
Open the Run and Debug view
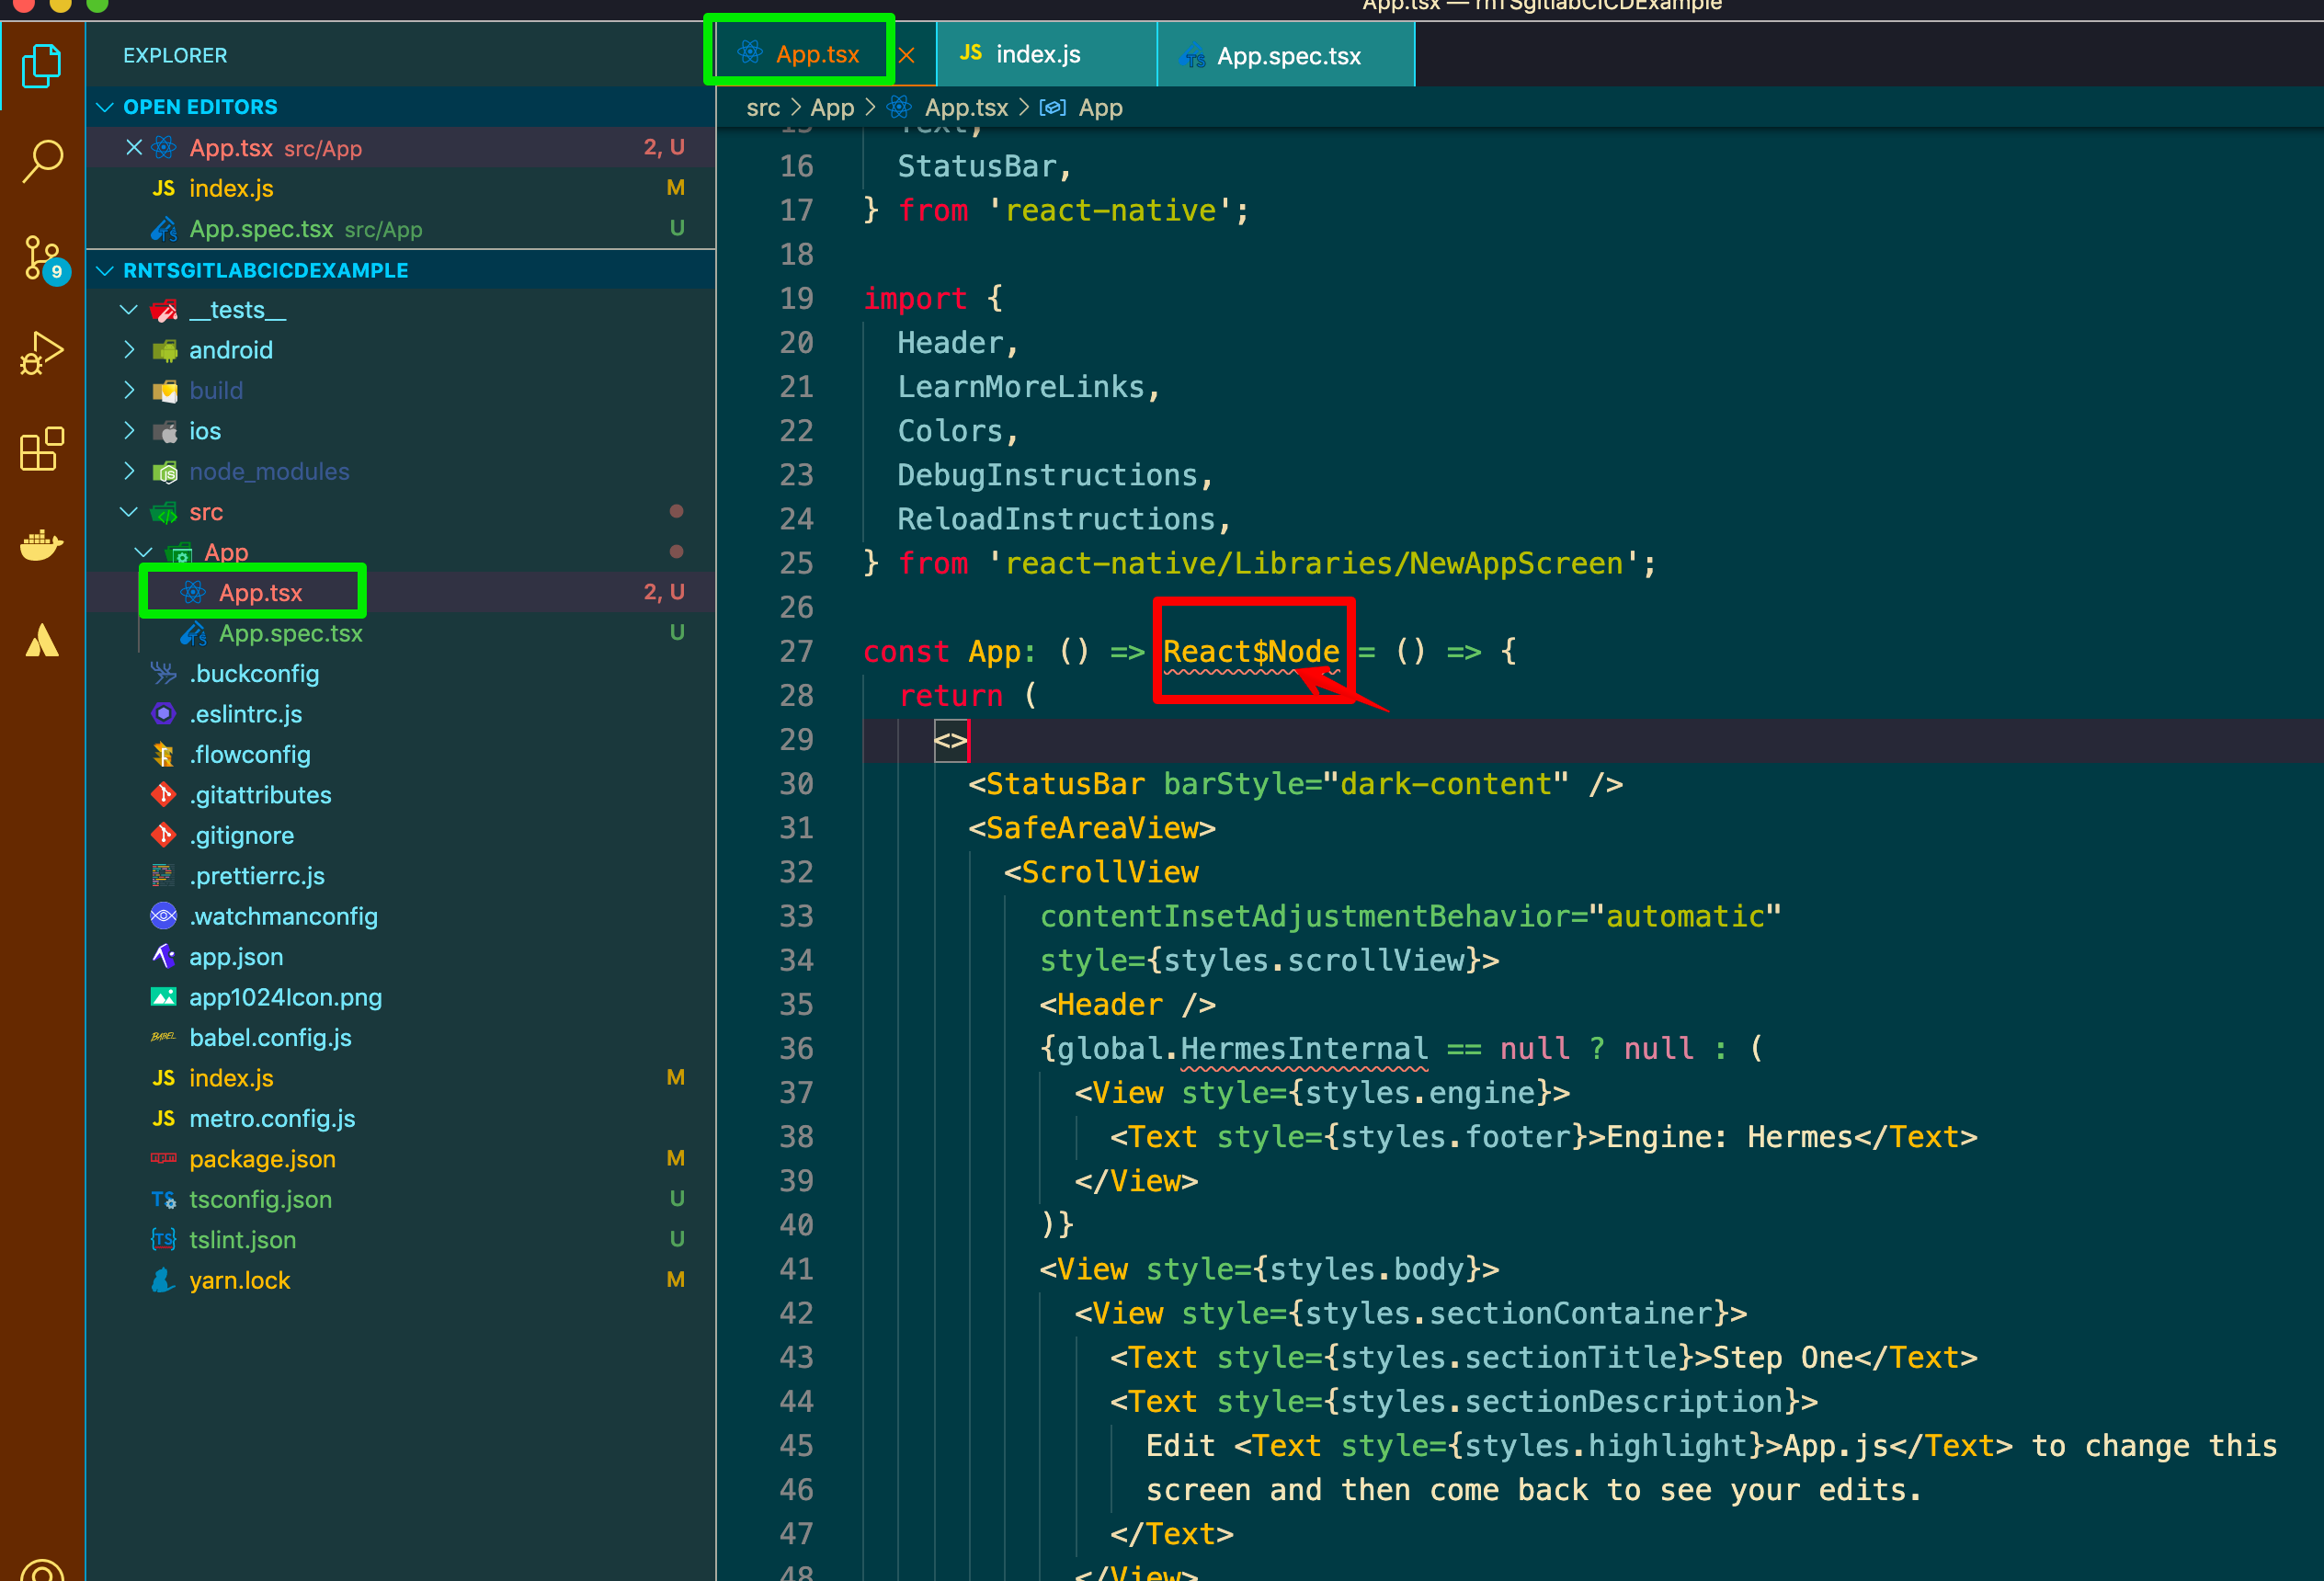point(42,353)
